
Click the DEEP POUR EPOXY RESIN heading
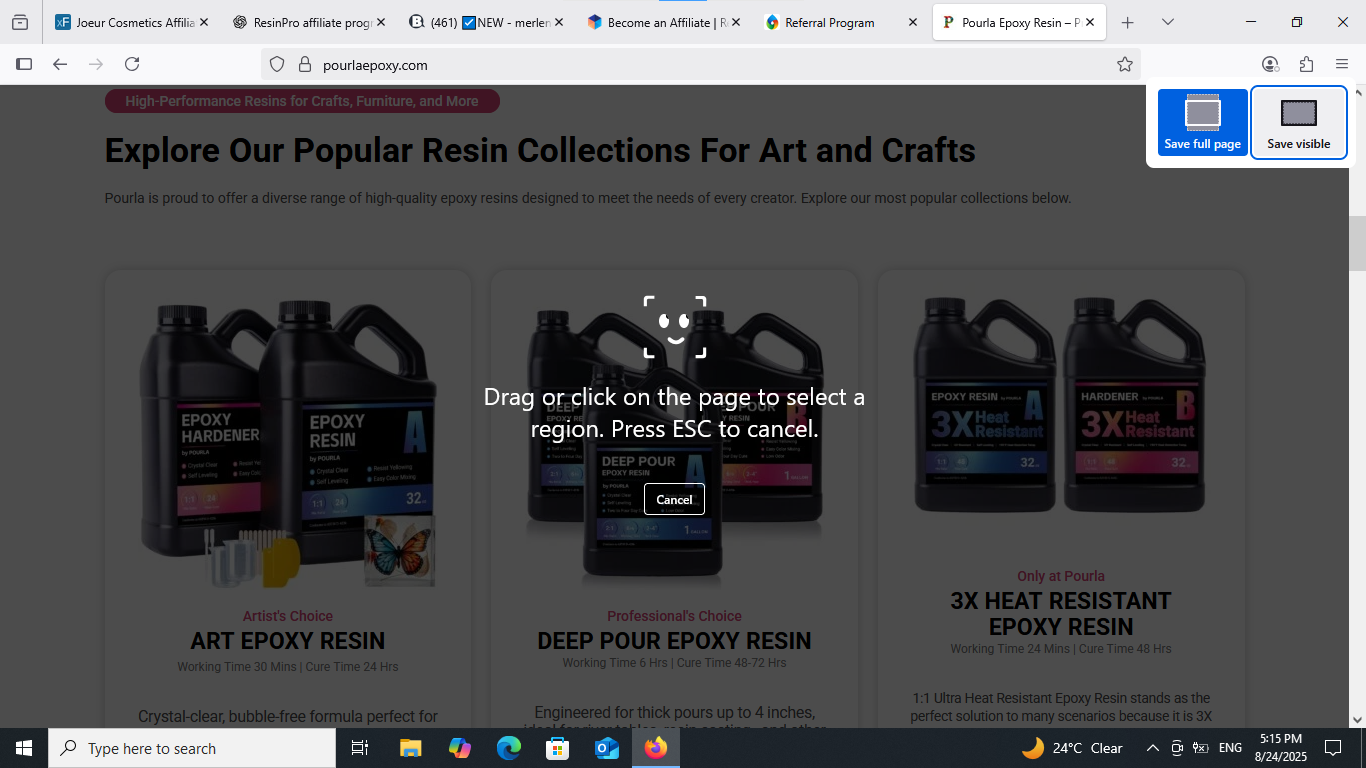coord(674,641)
